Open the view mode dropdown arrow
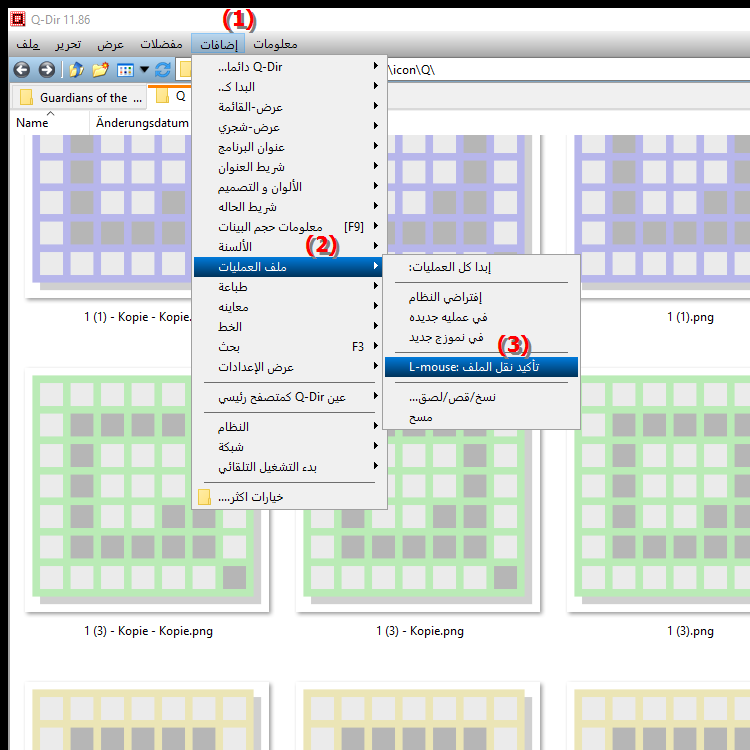The image size is (750, 750). click(x=144, y=70)
